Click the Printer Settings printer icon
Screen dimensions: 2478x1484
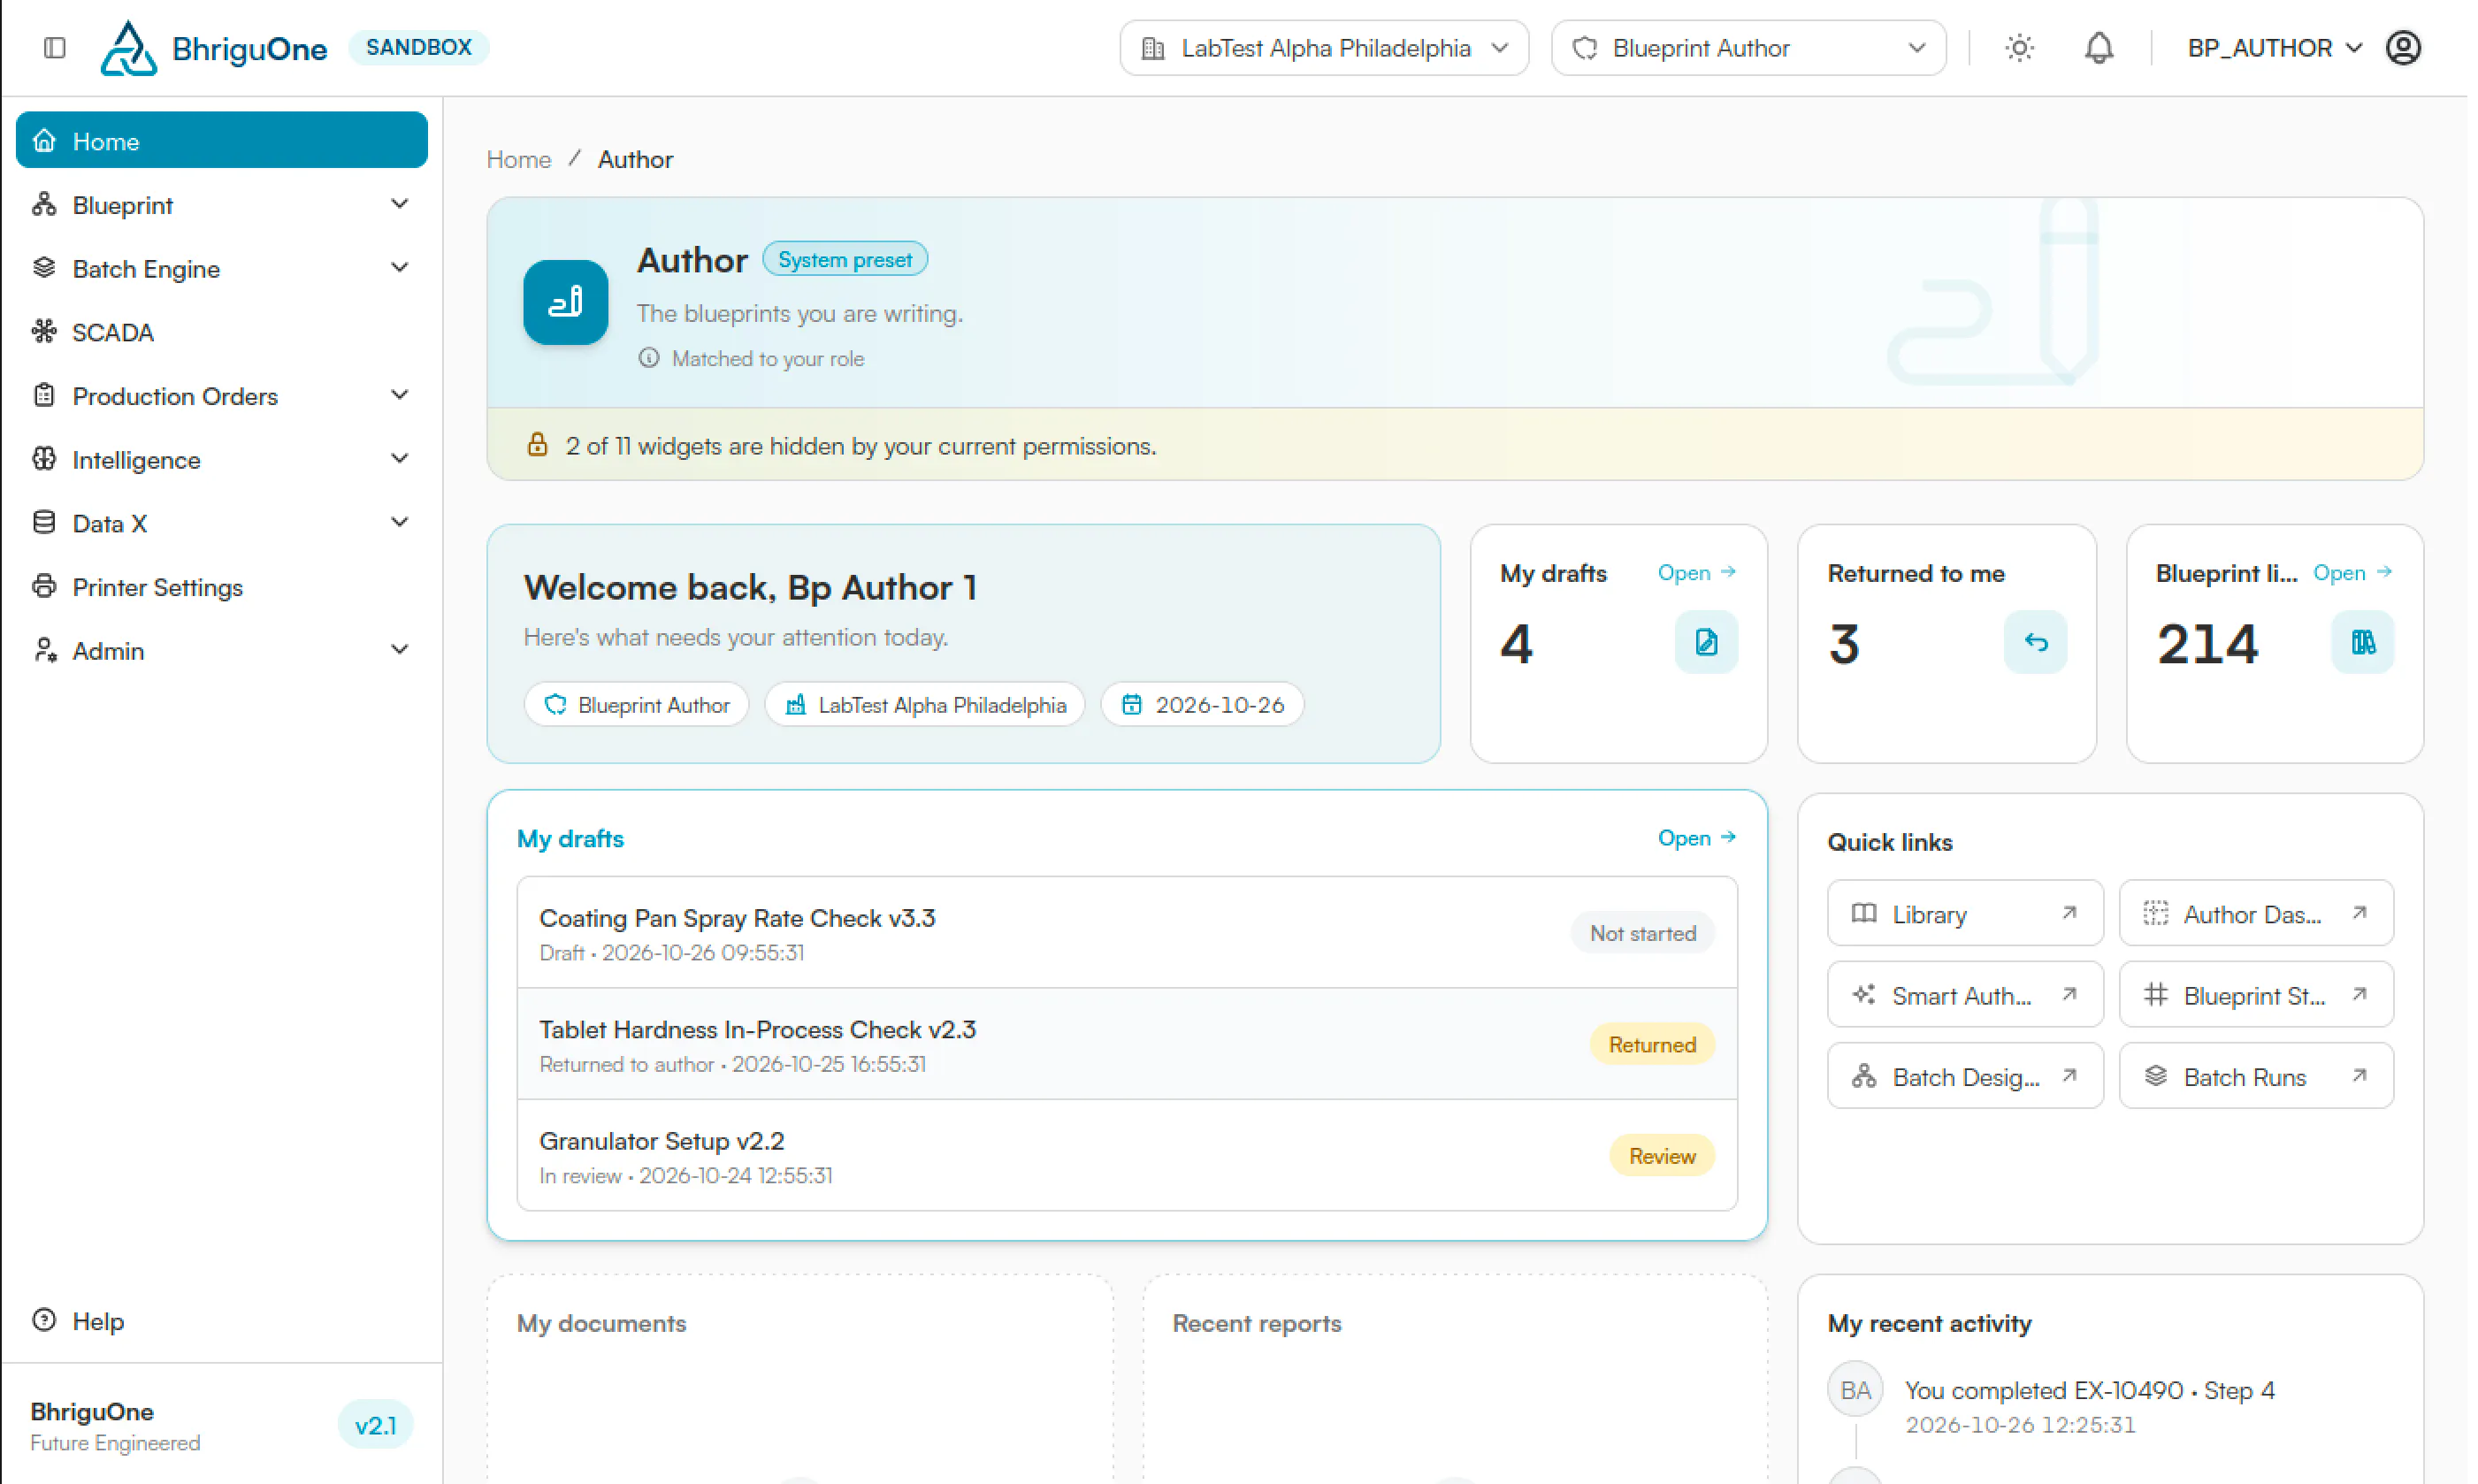44,586
